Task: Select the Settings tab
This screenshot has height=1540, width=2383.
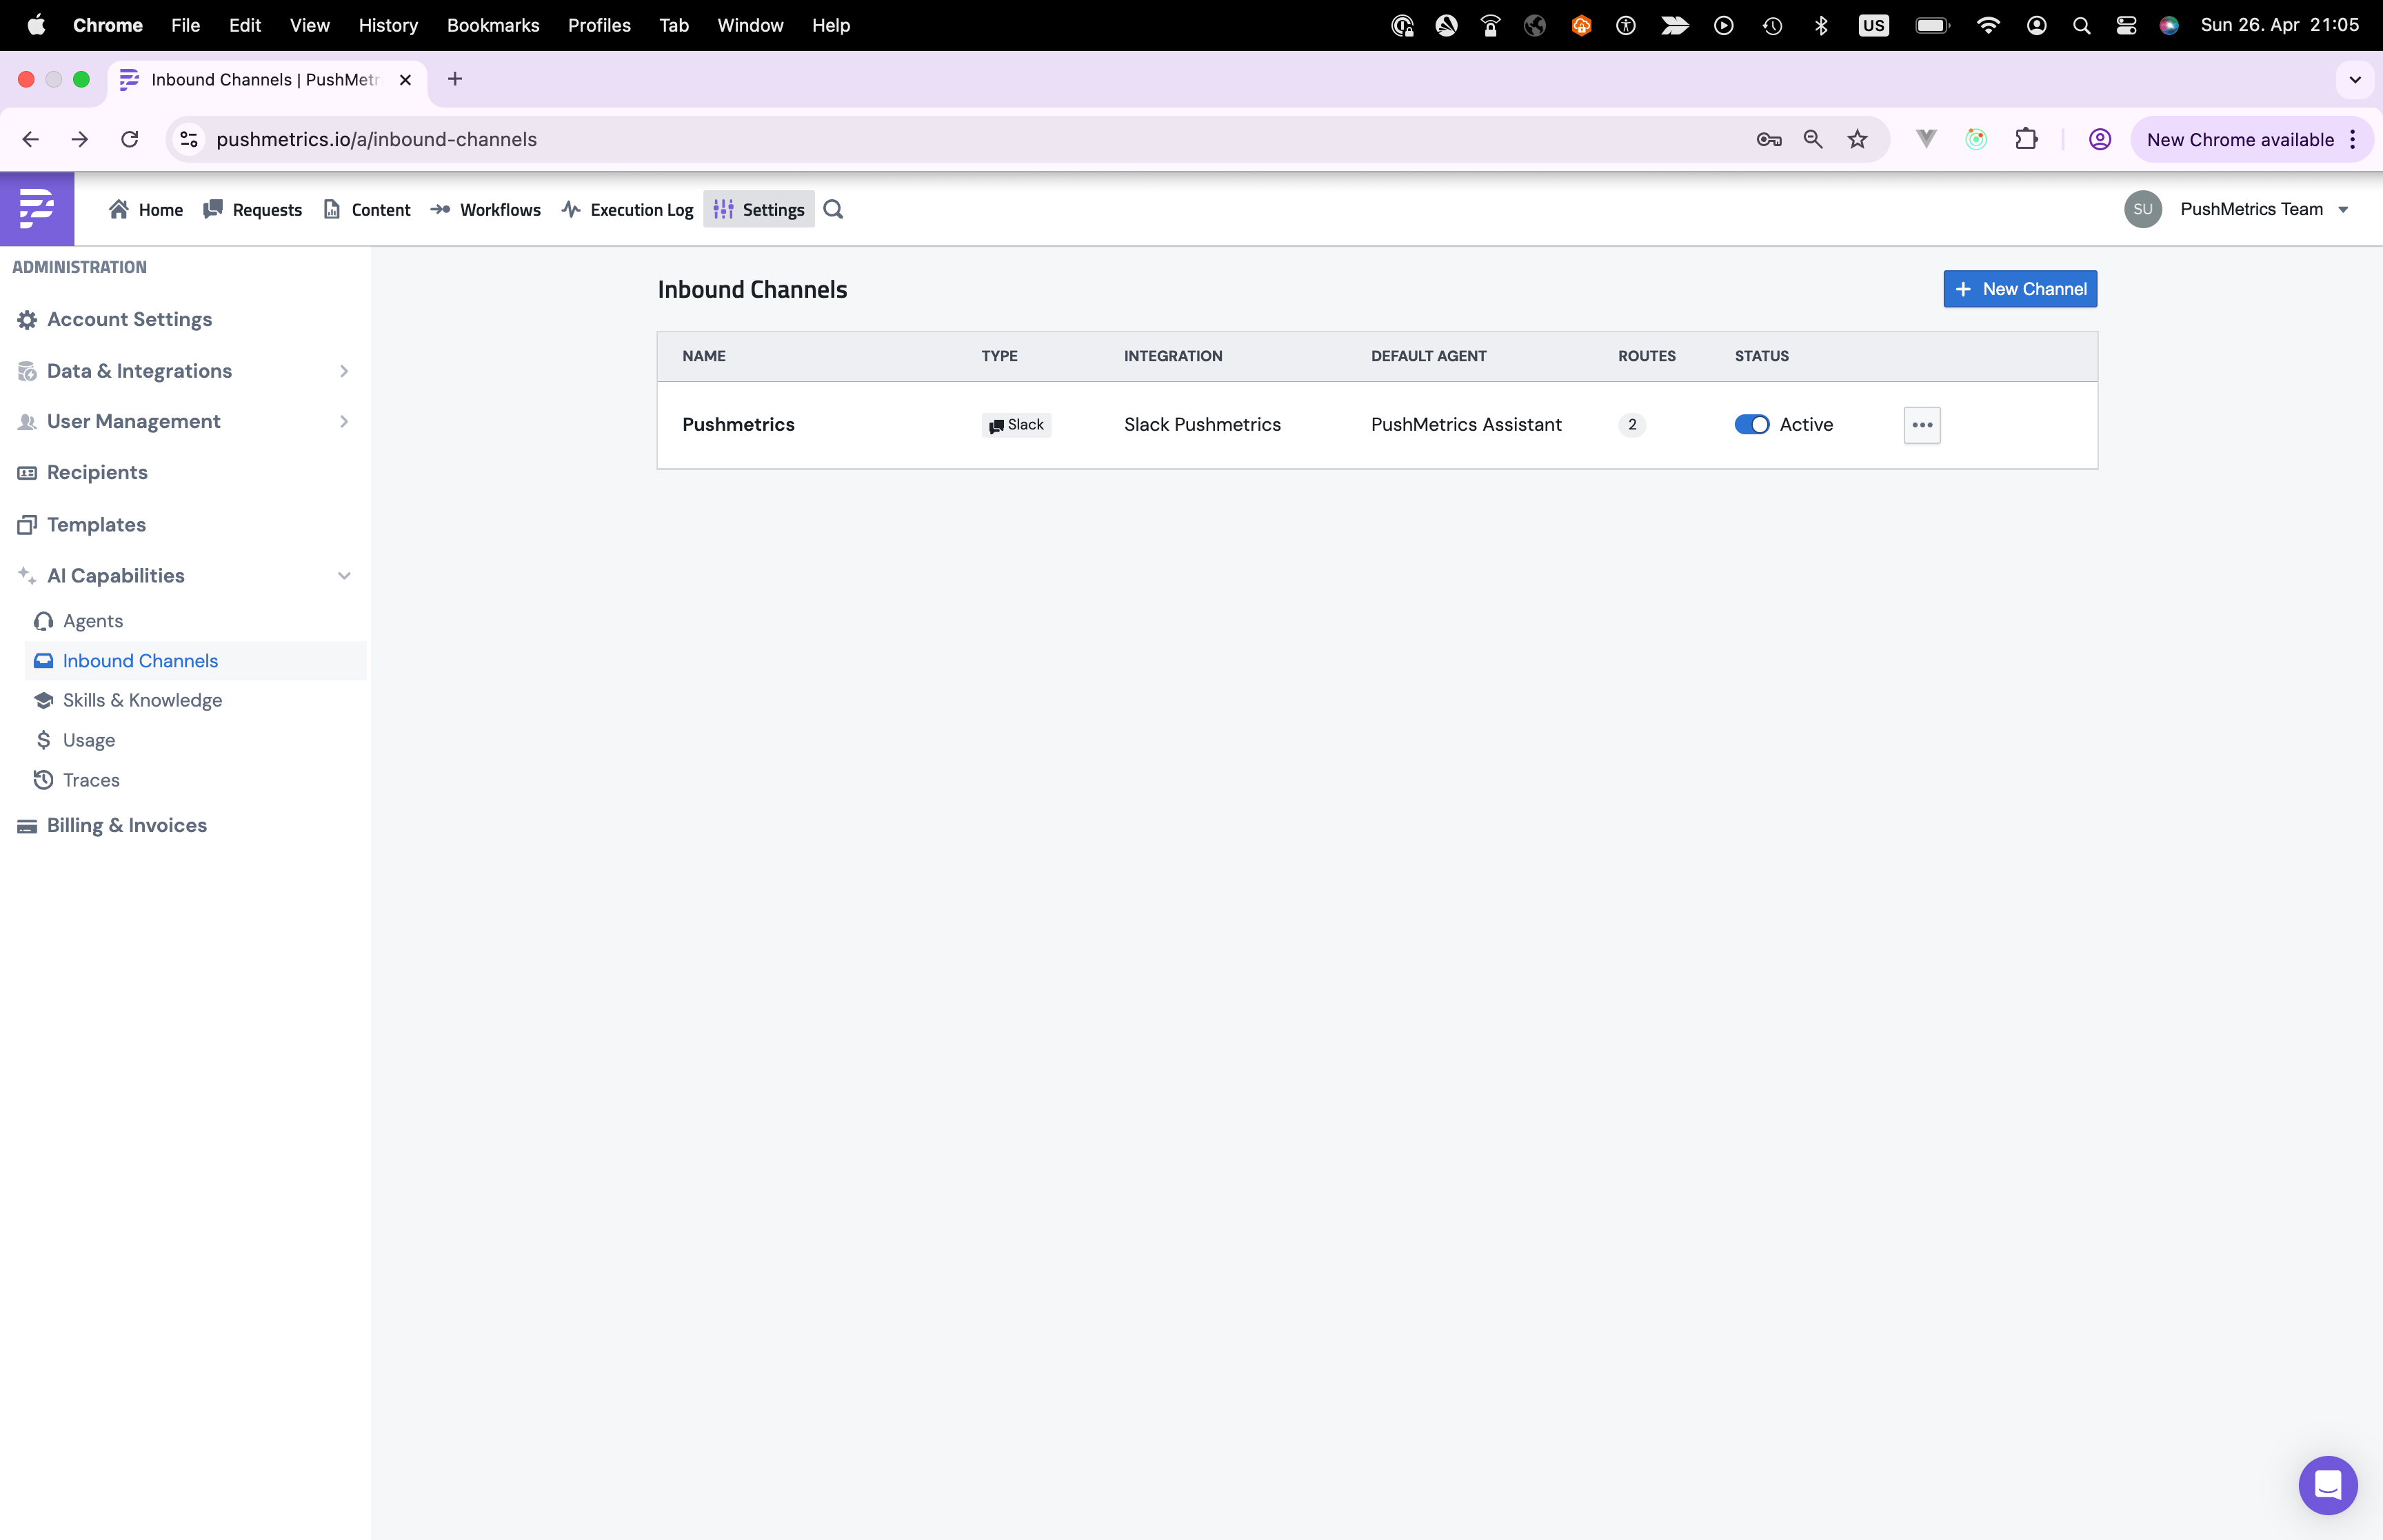Action: point(758,209)
